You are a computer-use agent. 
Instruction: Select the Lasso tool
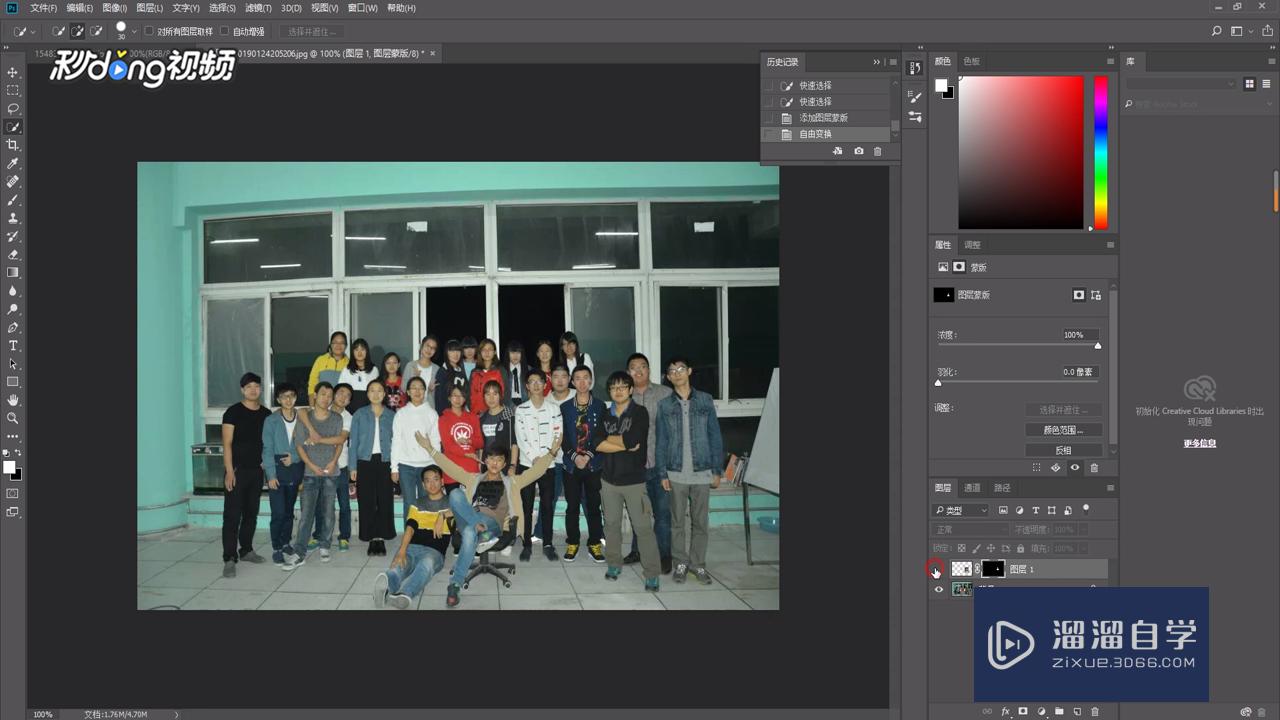pyautogui.click(x=13, y=109)
